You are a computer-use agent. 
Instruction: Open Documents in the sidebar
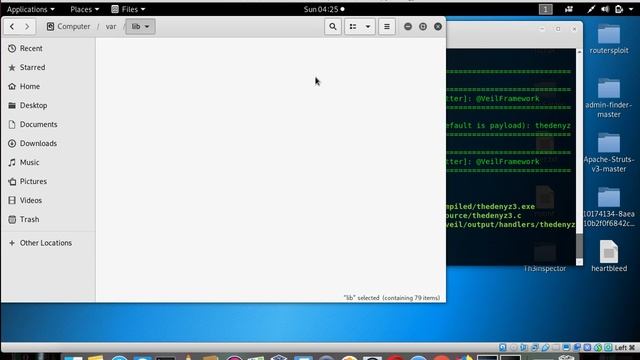48,124
